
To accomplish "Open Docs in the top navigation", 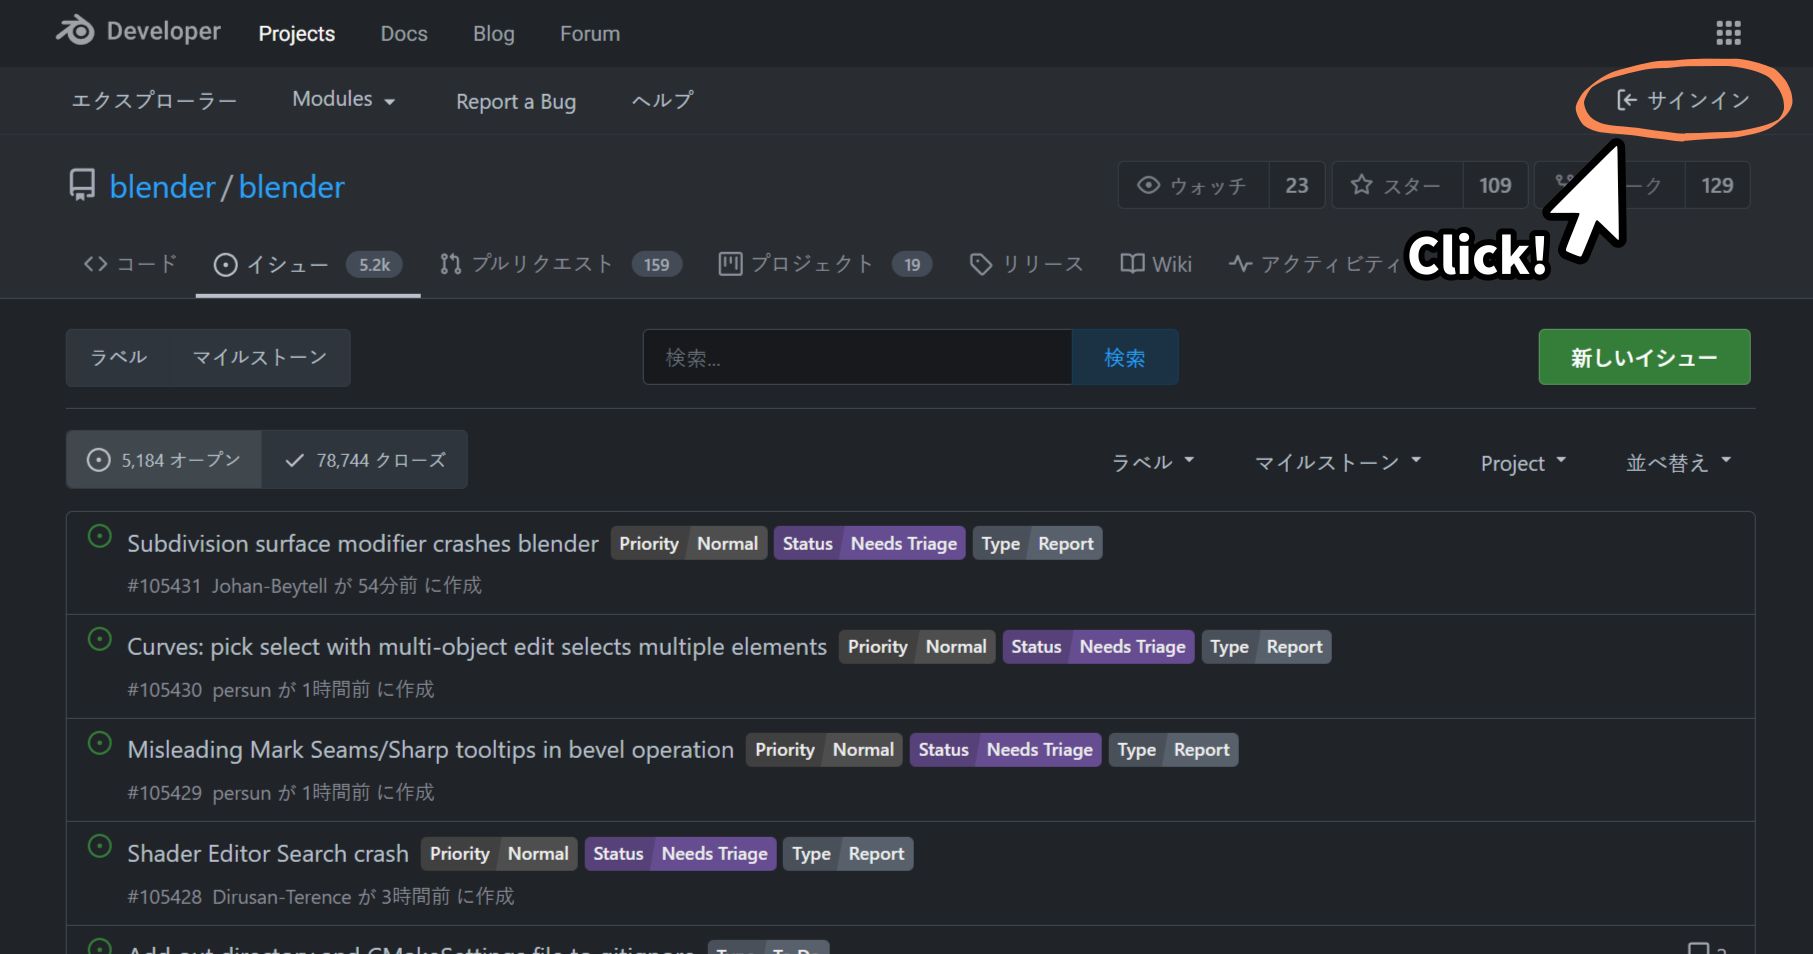I will [404, 33].
